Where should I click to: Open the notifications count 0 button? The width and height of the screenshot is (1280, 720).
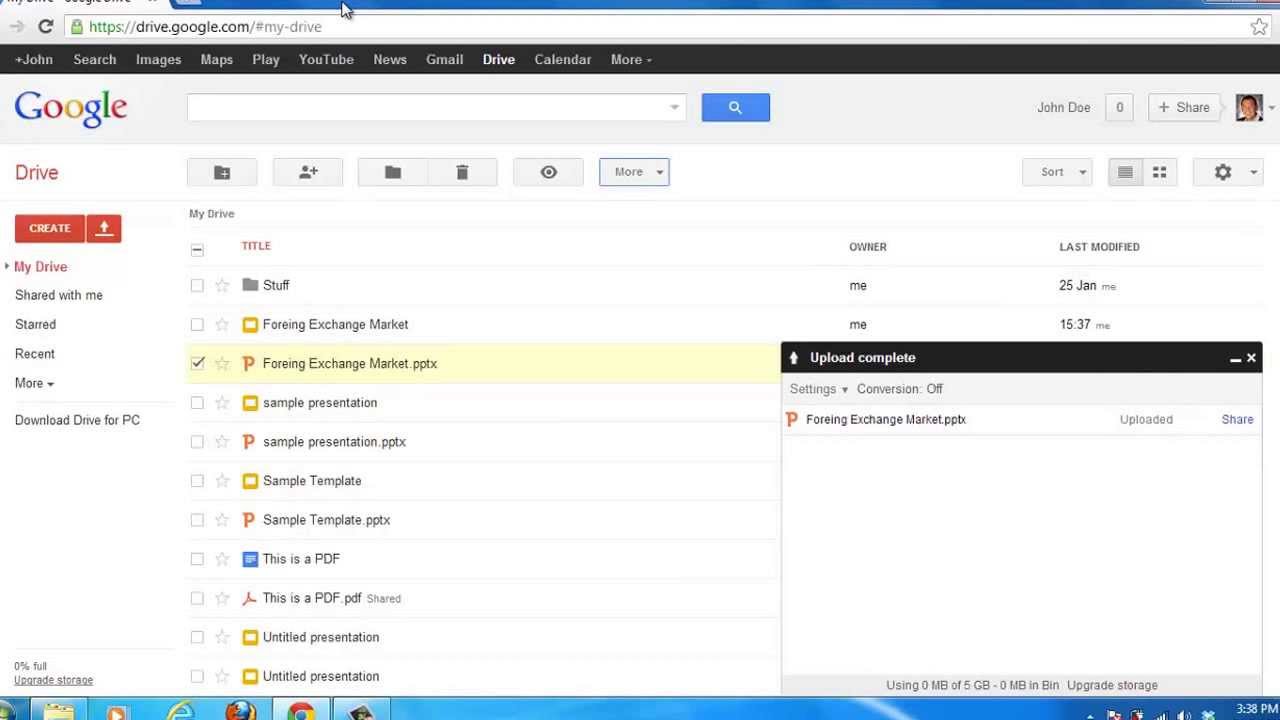[1119, 107]
